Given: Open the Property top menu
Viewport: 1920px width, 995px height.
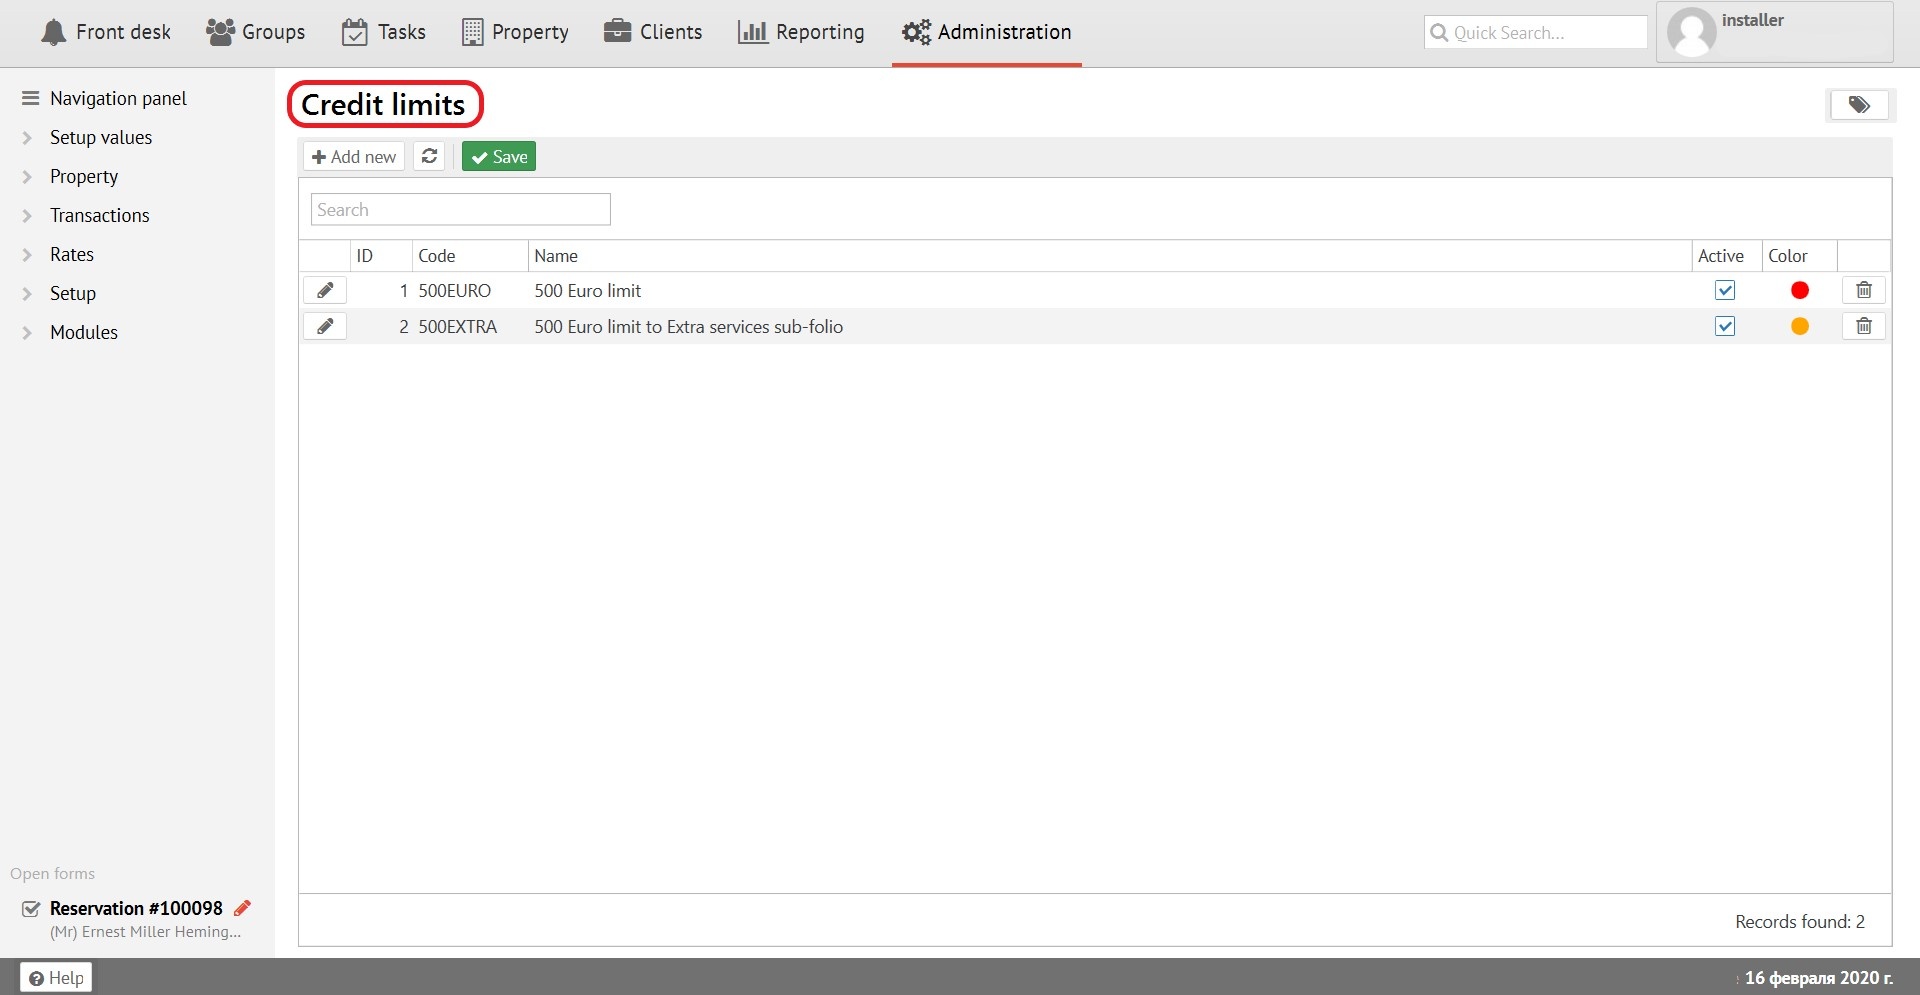Looking at the screenshot, I should tap(515, 32).
